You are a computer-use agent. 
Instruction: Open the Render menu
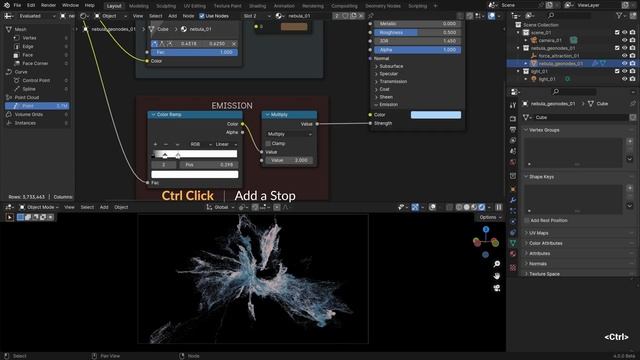pyautogui.click(x=48, y=5)
